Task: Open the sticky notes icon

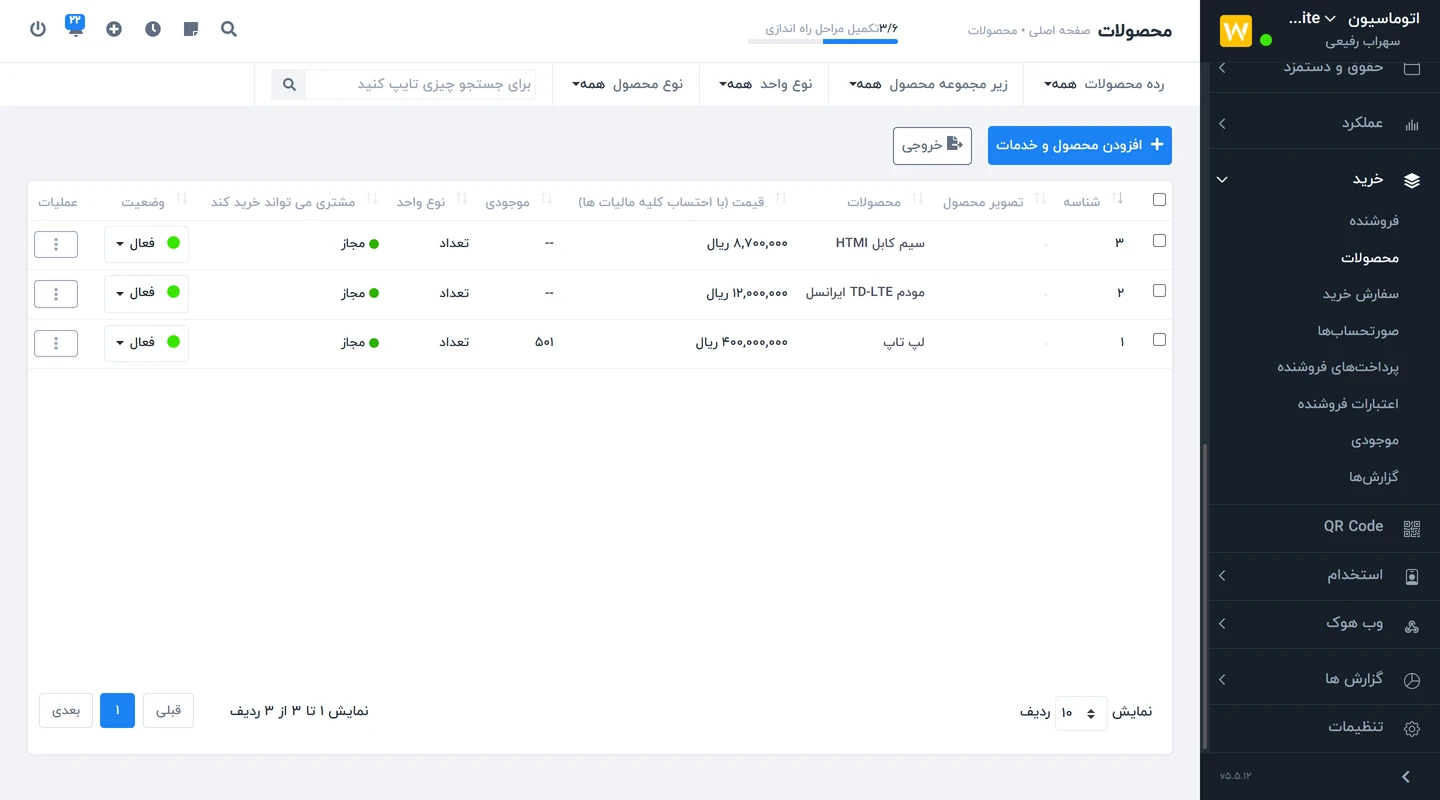Action: tap(191, 29)
